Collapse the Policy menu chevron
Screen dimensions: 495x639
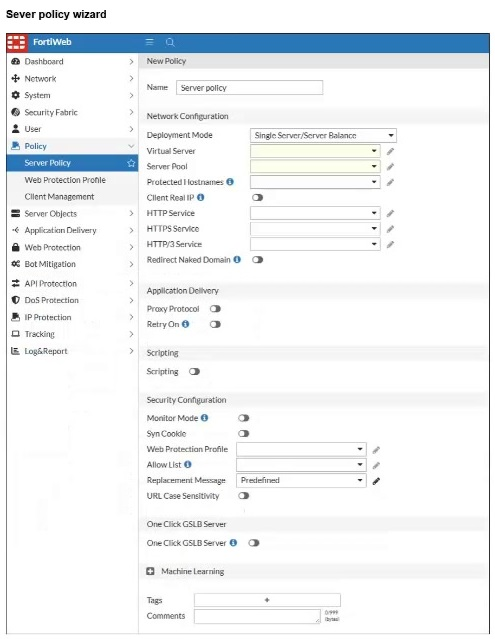(131, 146)
